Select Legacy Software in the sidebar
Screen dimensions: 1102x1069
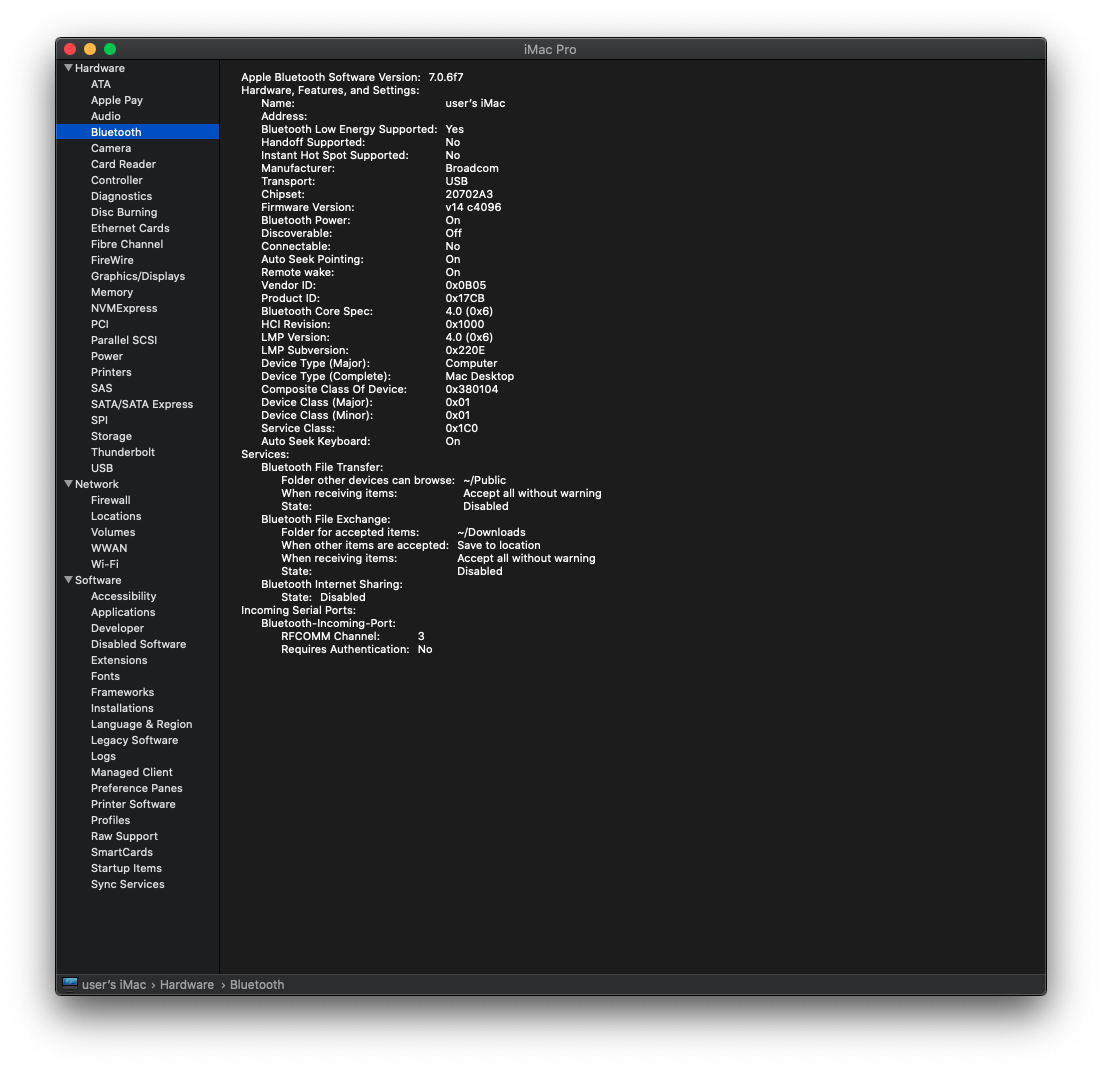(x=134, y=740)
